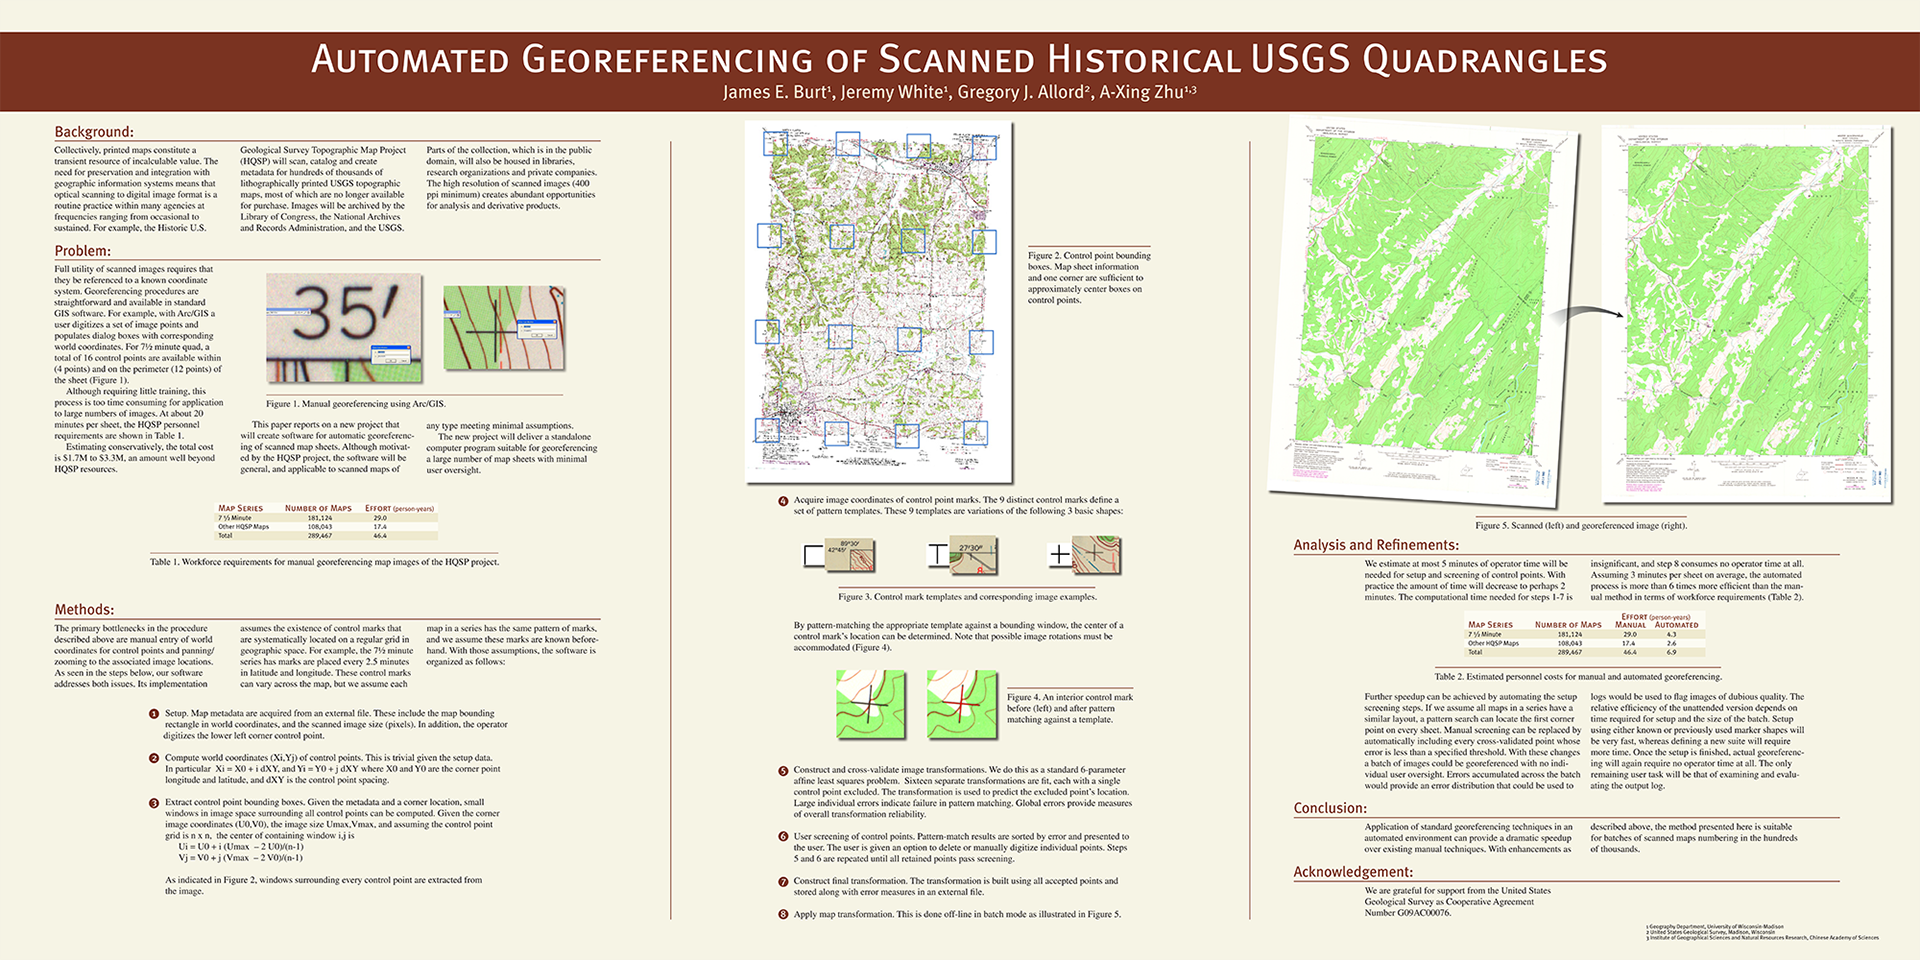Click the circled step 4 bullet "Acquire image coordinates"
1920x960 pixels.
pyautogui.click(x=783, y=501)
